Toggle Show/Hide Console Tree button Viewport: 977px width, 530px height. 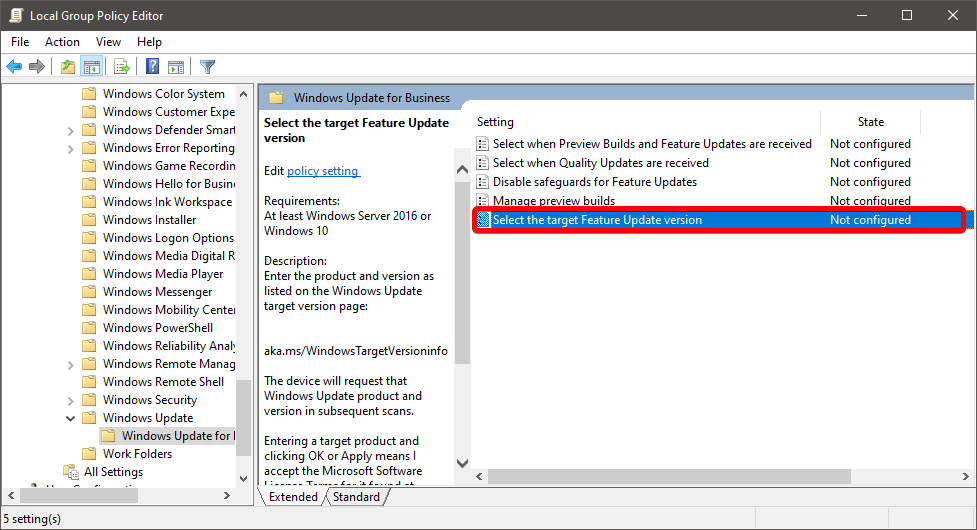(x=91, y=67)
